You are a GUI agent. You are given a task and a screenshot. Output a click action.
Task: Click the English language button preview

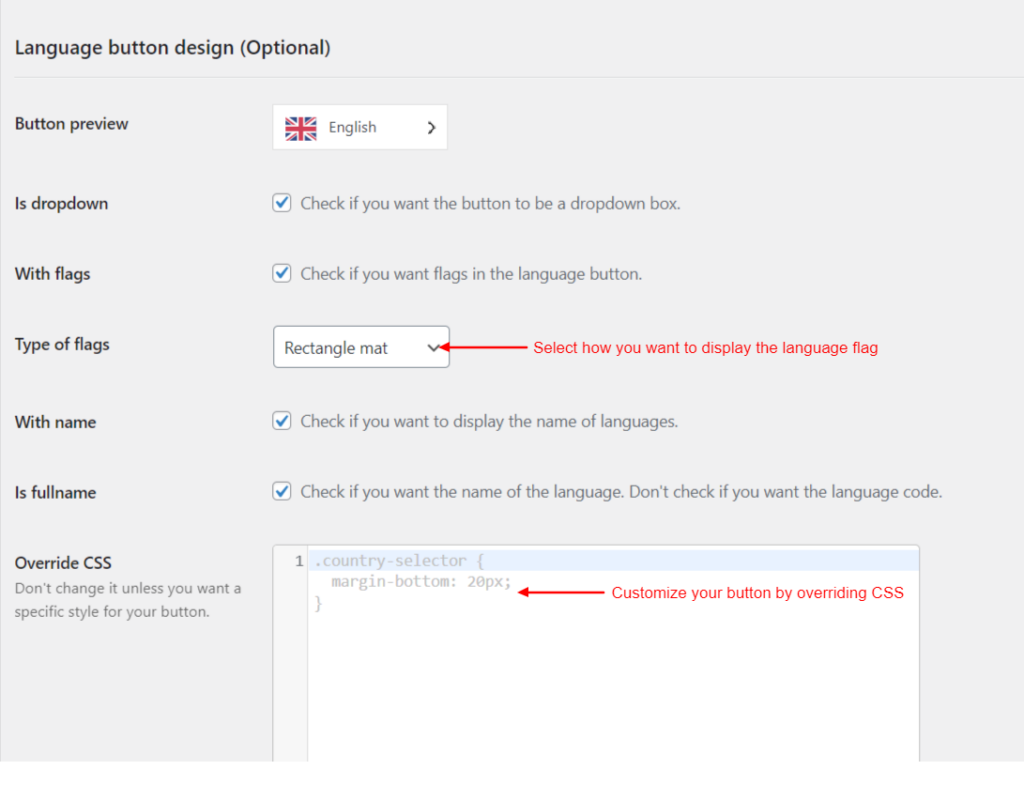coord(360,127)
